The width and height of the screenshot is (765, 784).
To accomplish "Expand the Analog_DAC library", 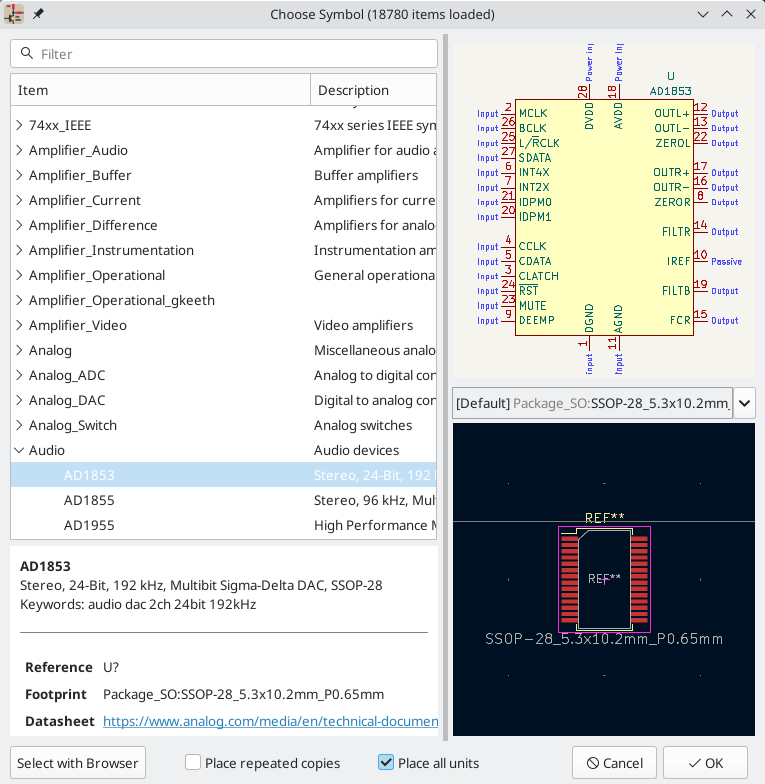I will tap(19, 400).
